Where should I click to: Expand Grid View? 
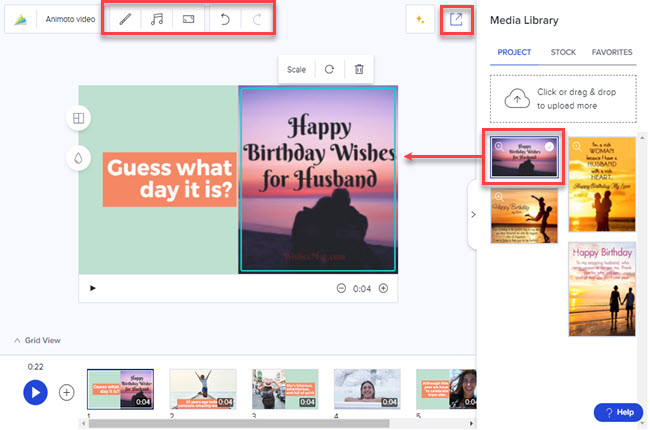(x=37, y=340)
